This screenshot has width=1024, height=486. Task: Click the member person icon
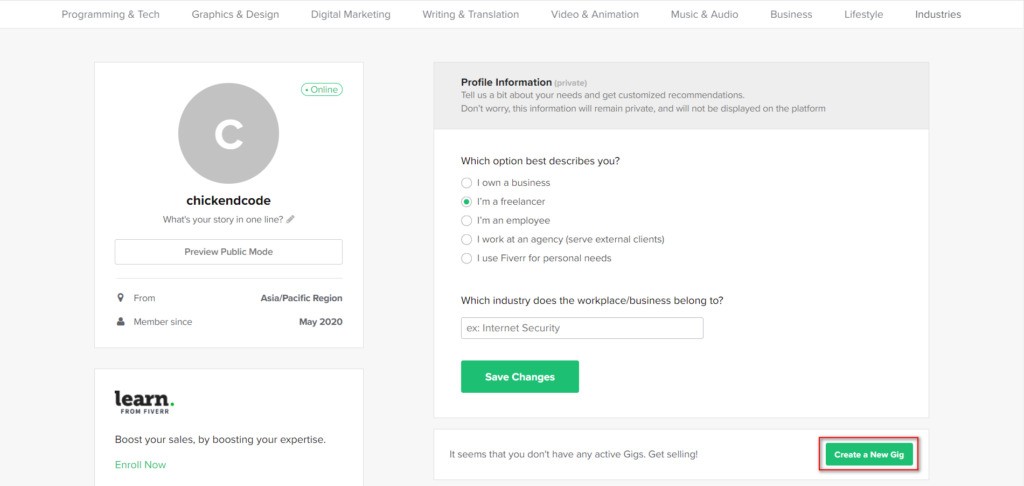click(x=120, y=321)
